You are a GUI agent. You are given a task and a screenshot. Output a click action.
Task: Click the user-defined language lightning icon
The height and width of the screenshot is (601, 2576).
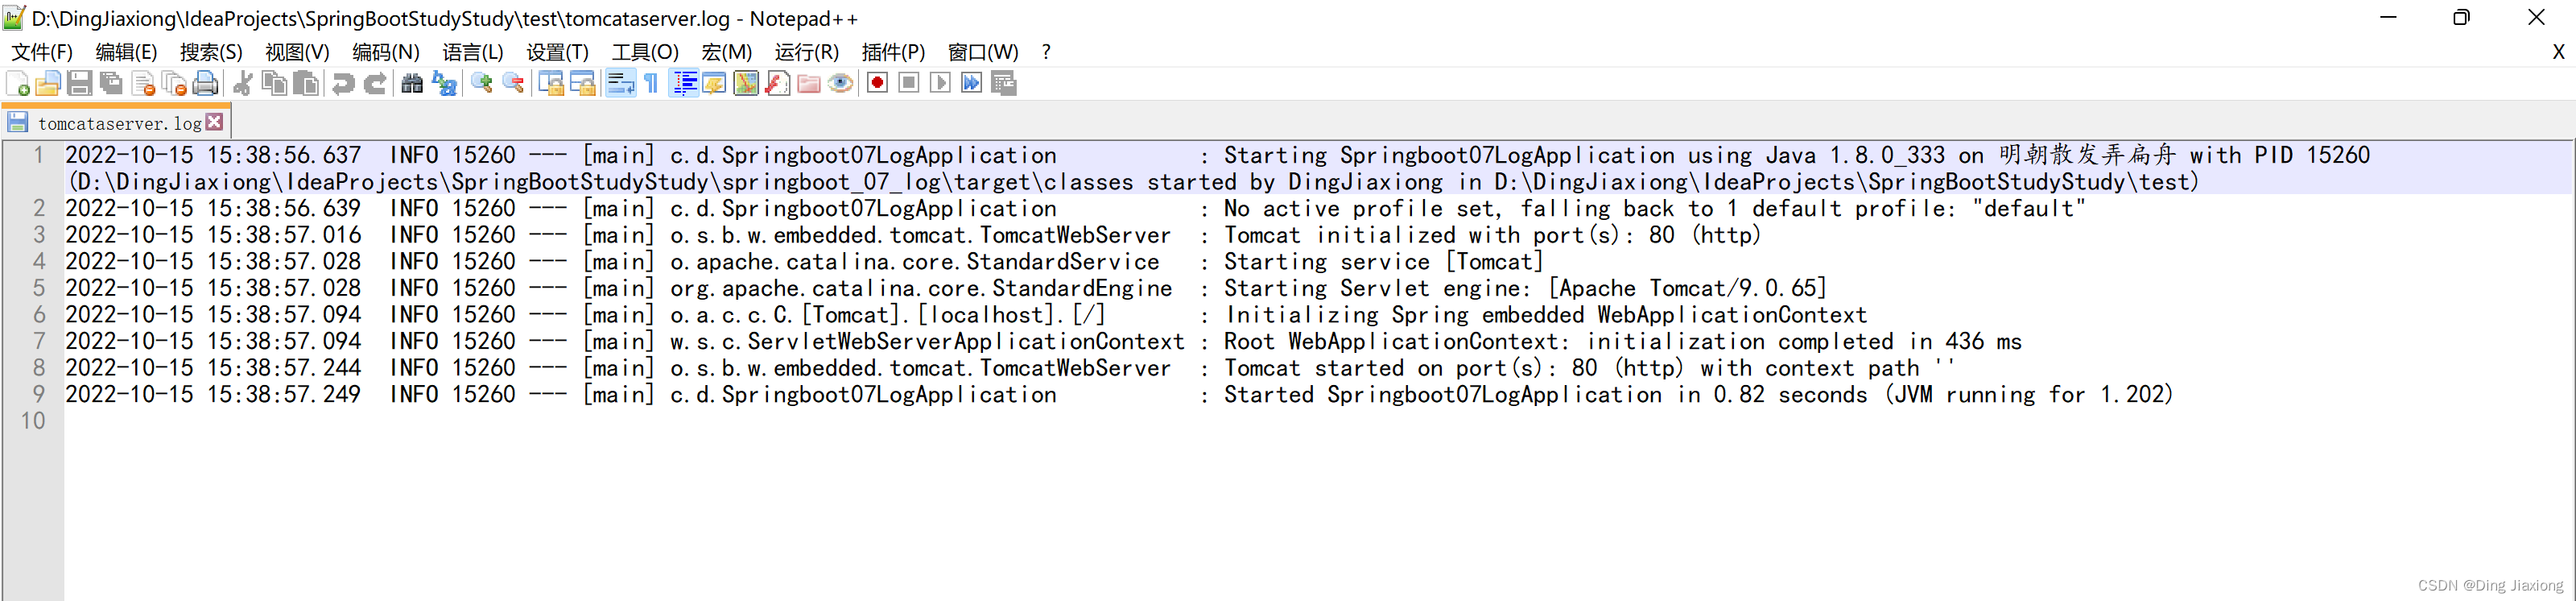tap(714, 84)
